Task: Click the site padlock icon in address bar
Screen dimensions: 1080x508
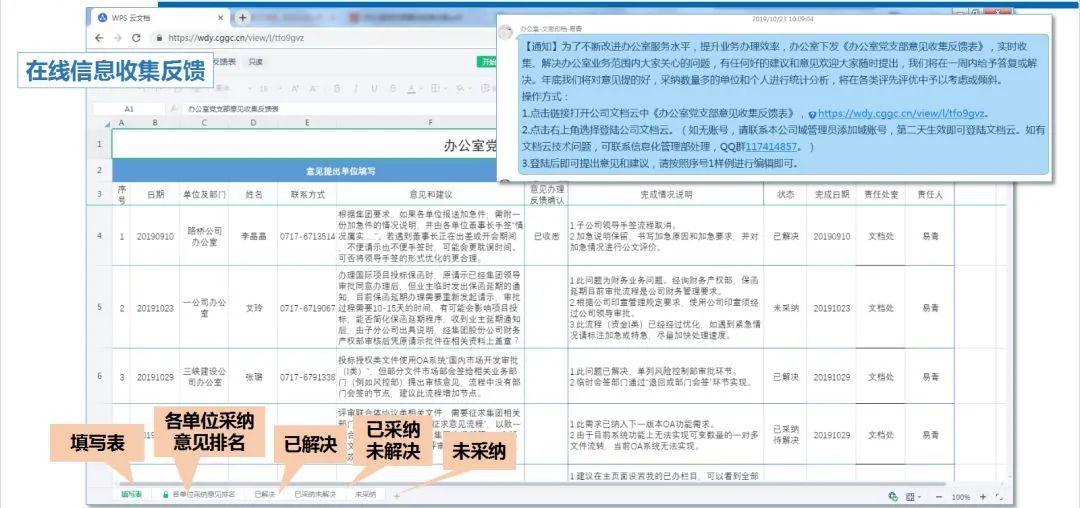Action: click(x=159, y=38)
